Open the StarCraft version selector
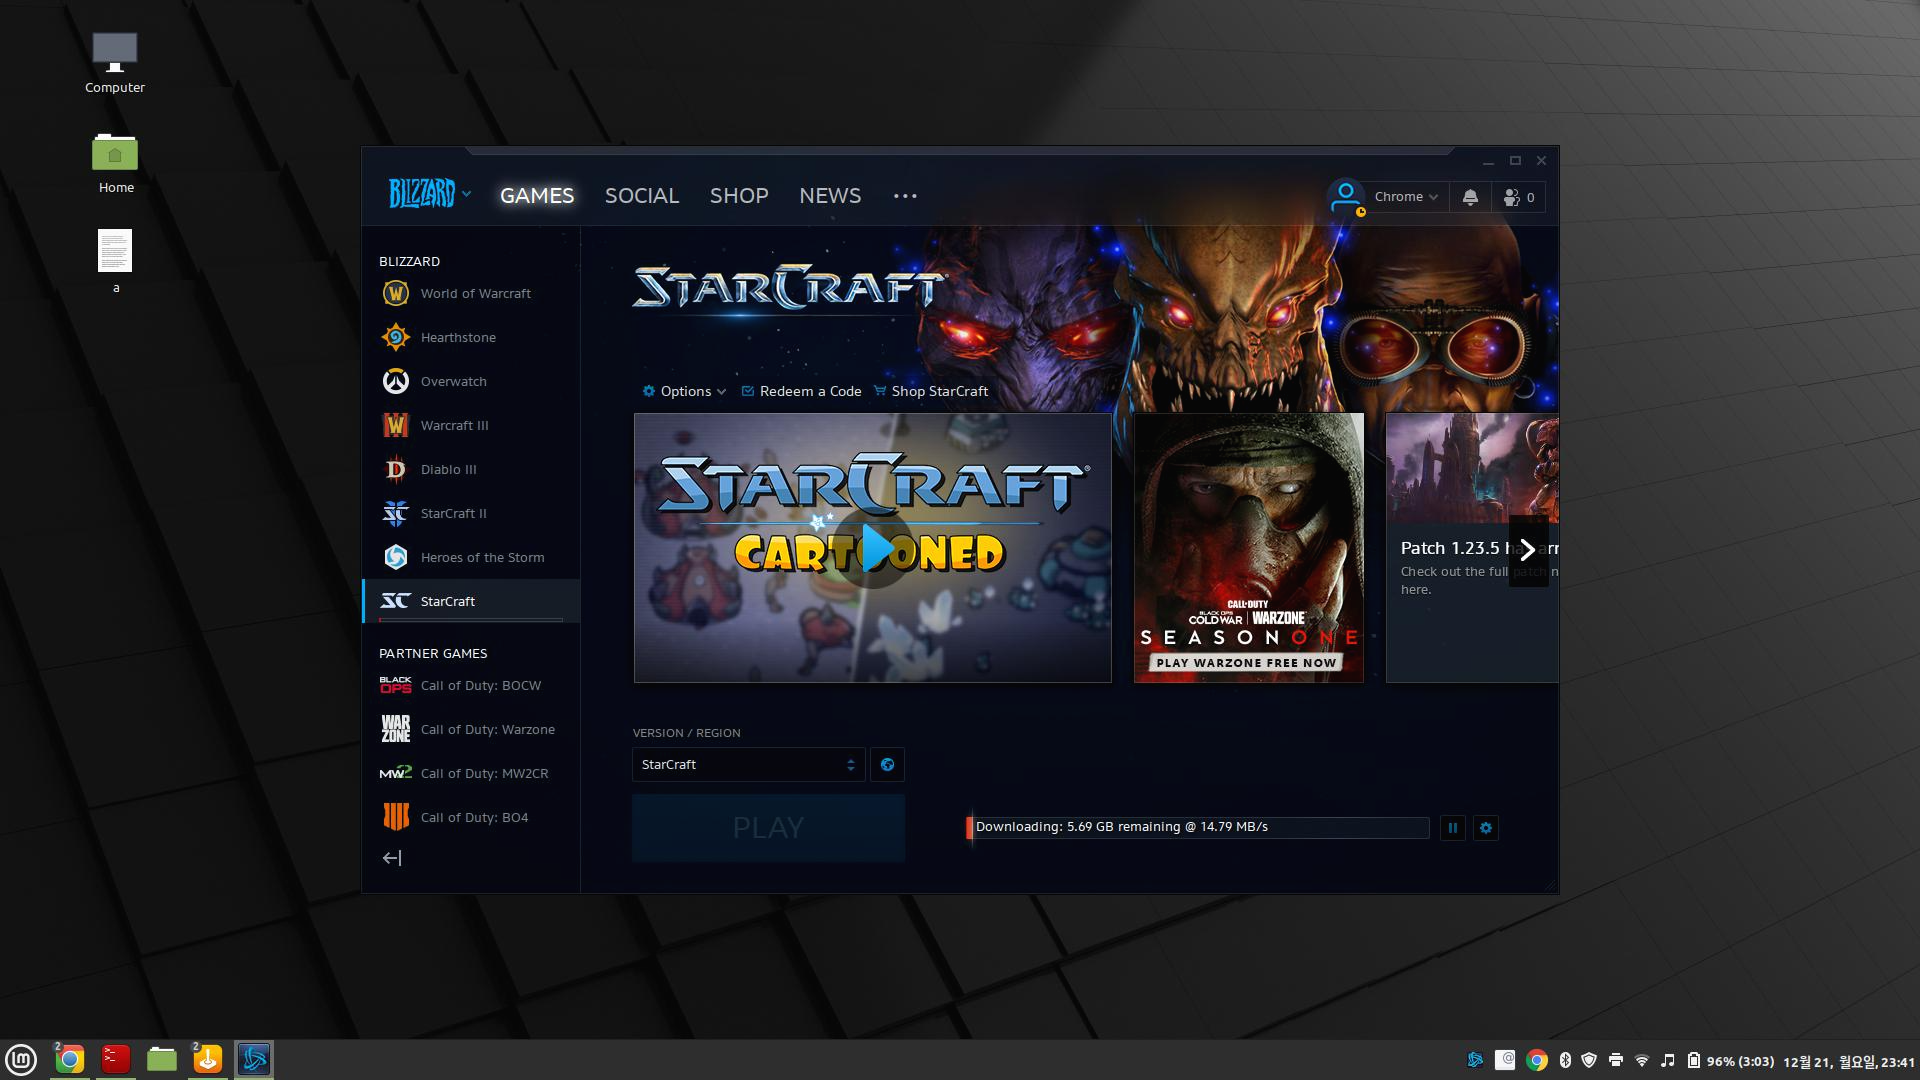This screenshot has width=1920, height=1080. pyautogui.click(x=748, y=765)
